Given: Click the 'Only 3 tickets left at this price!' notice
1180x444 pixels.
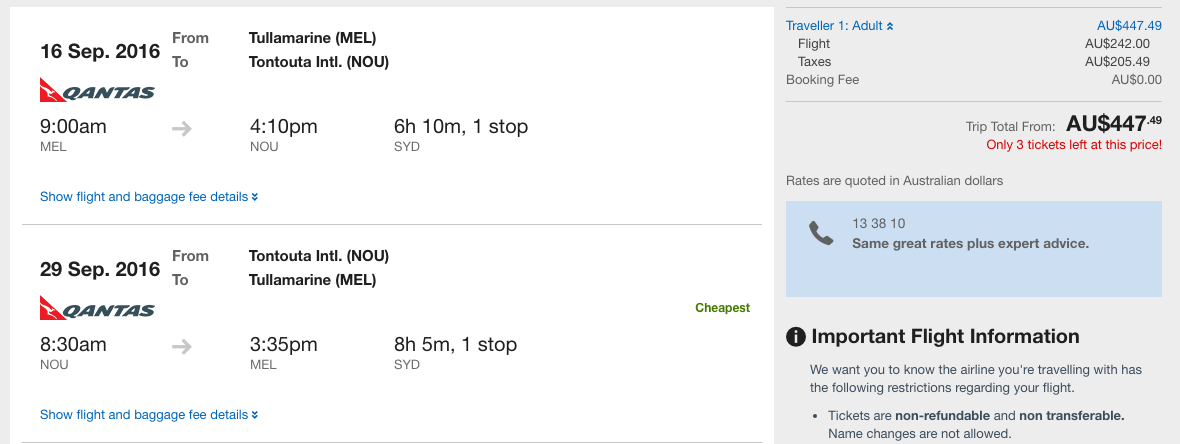Looking at the screenshot, I should point(1074,144).
